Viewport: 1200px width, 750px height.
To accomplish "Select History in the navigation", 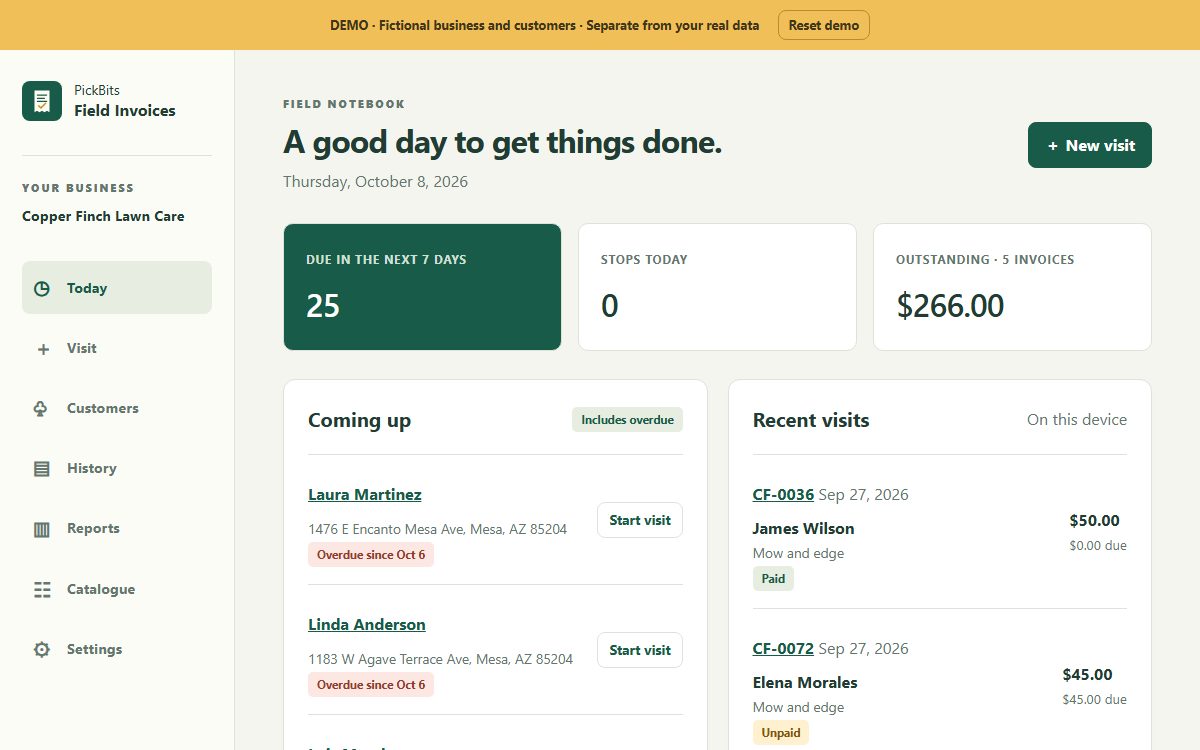I will 117,468.
